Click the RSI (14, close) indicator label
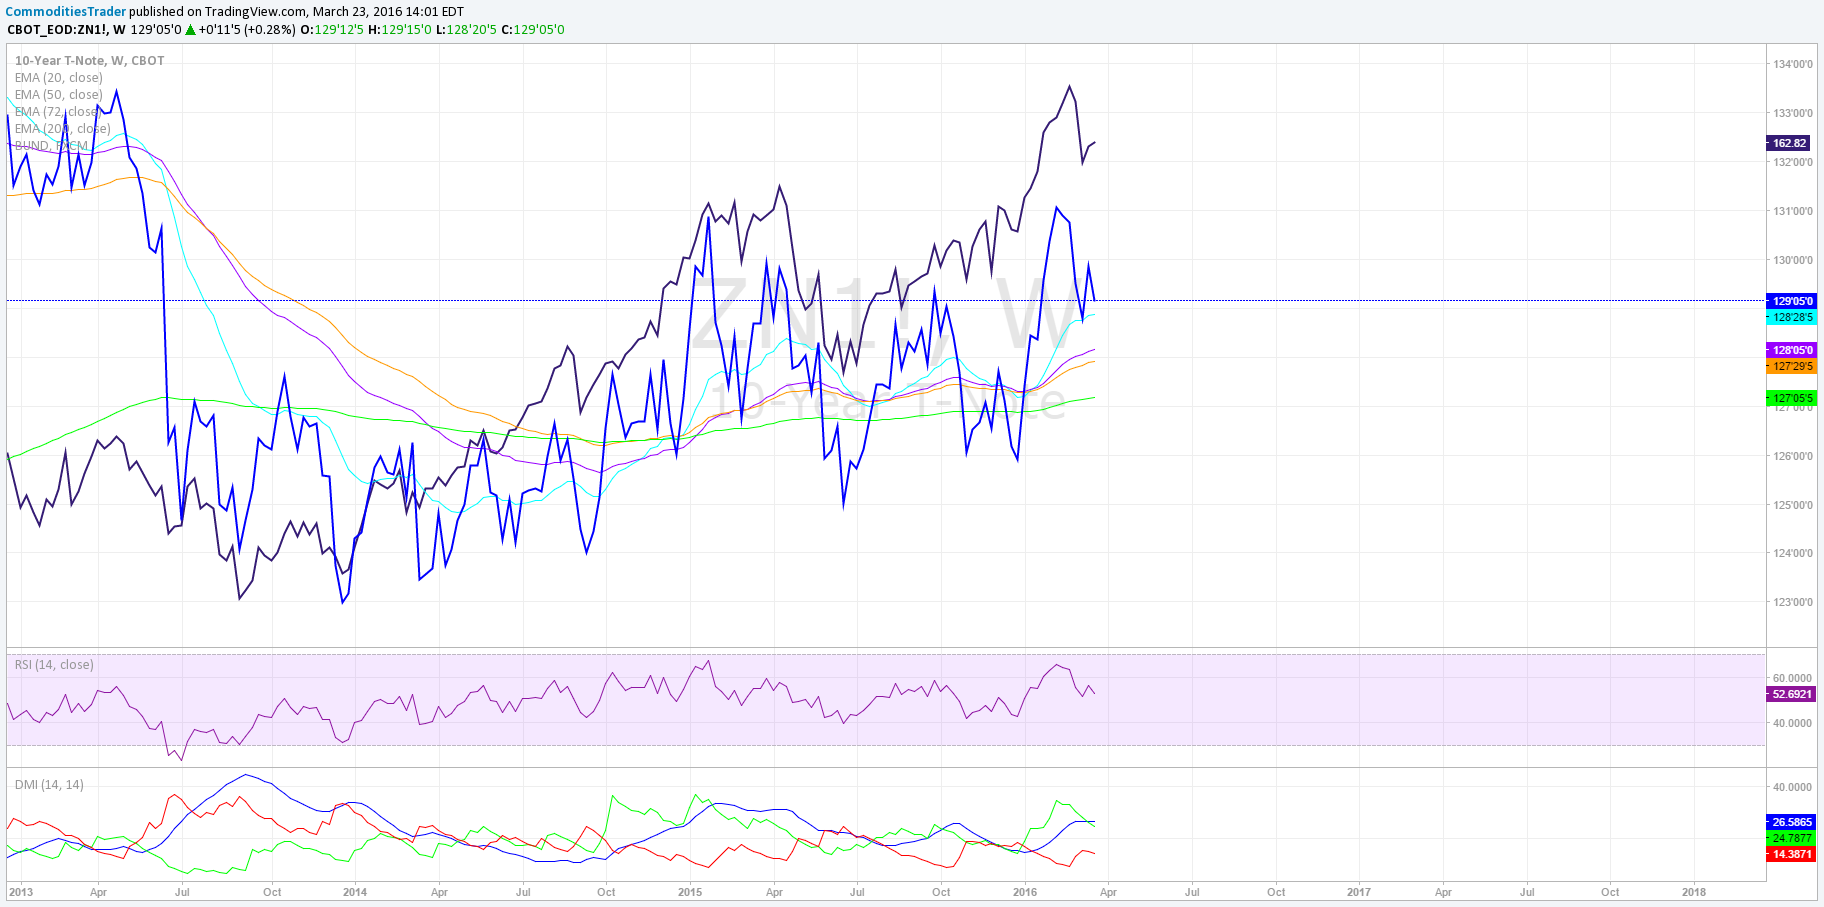Image resolution: width=1824 pixels, height=907 pixels. point(54,664)
